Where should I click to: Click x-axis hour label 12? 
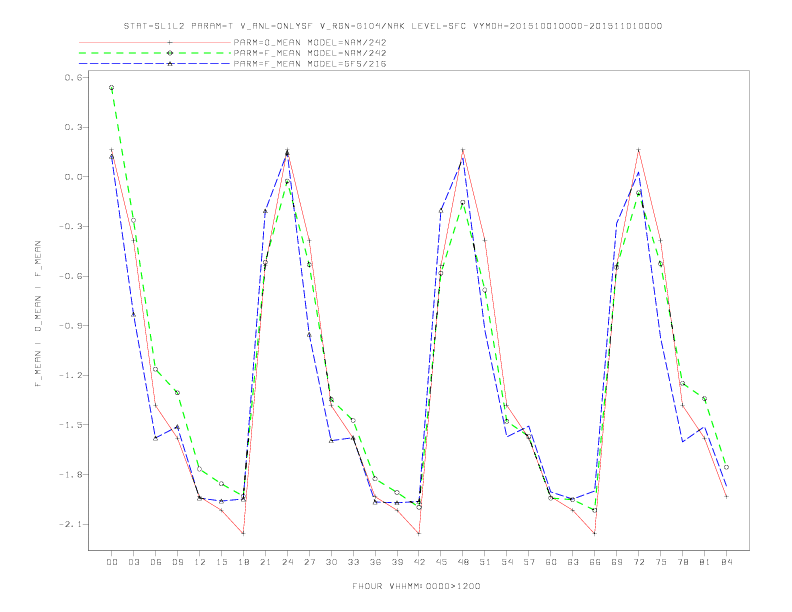tap(200, 562)
